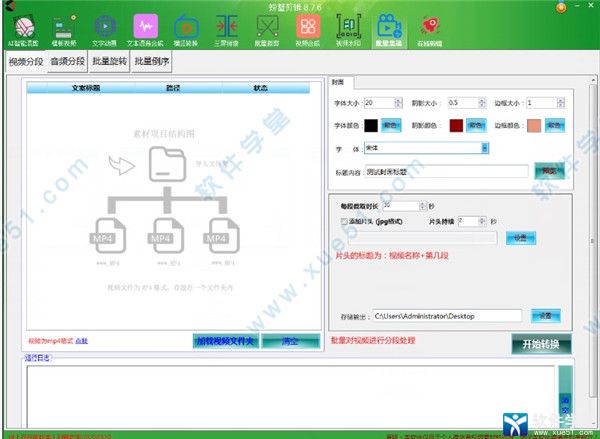Viewport: 600px width, 439px height.
Task: Increase 每段截取时长 seconds with up arrow
Action: pyautogui.click(x=423, y=204)
